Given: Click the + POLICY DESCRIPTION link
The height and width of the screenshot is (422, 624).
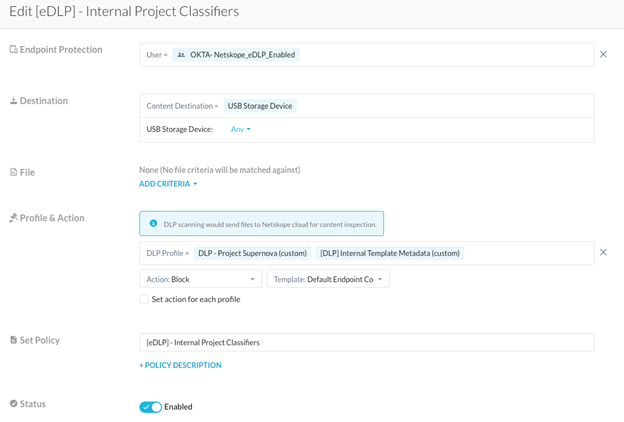Looking at the screenshot, I should coord(180,365).
